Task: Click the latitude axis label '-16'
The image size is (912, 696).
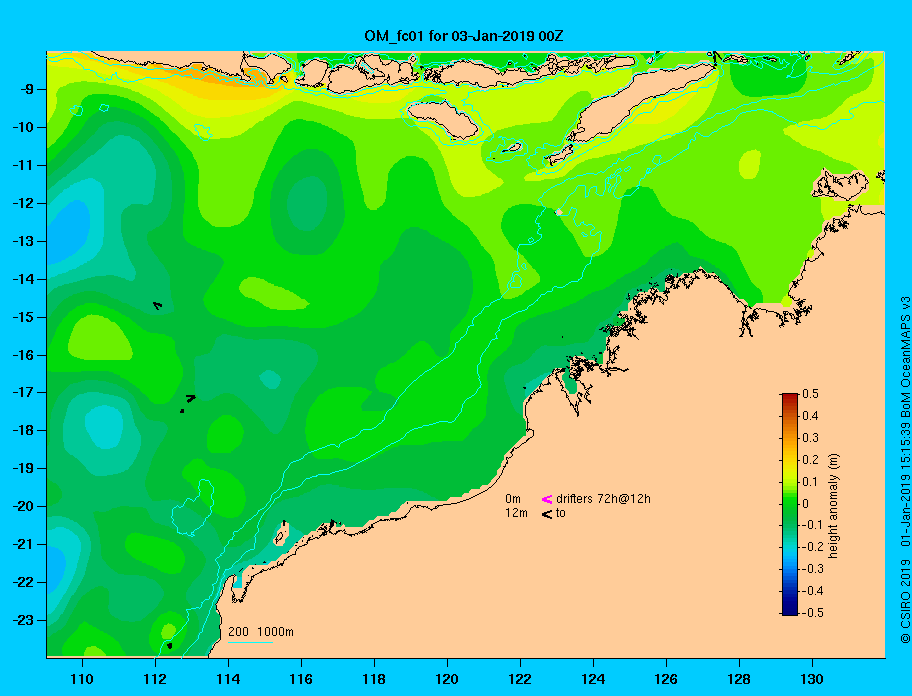Action: [23, 355]
